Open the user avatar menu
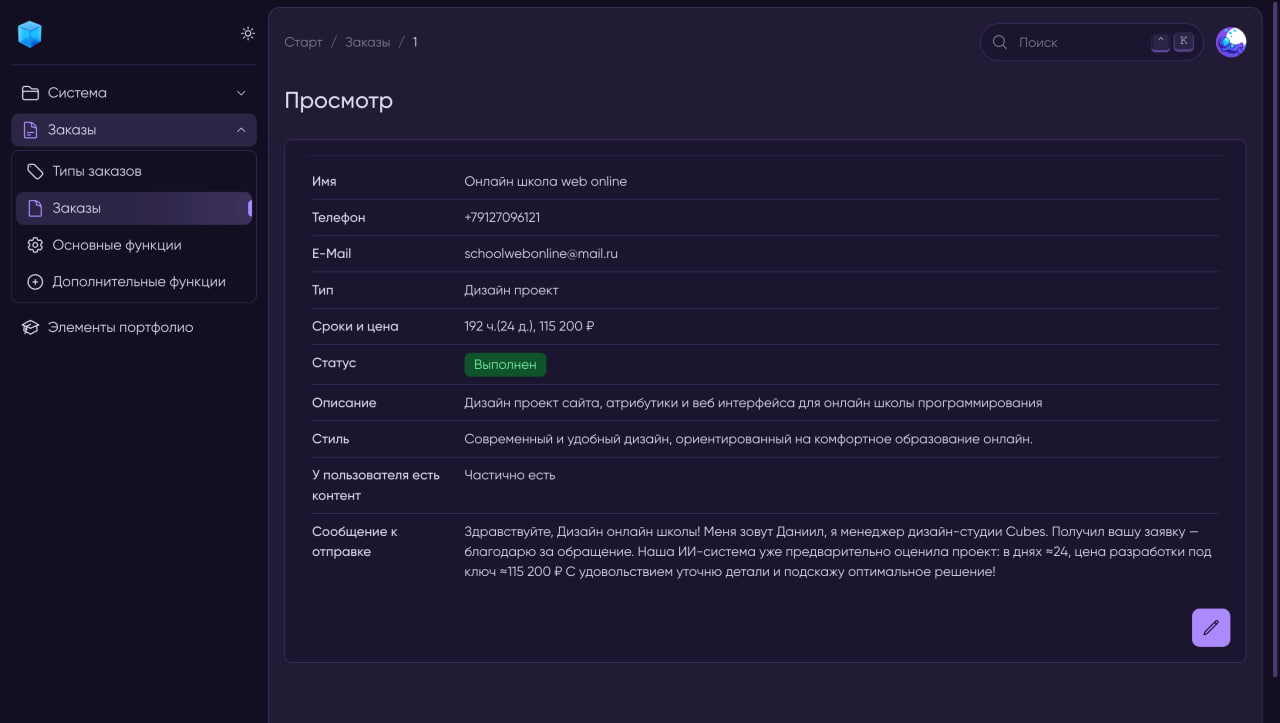Image resolution: width=1280 pixels, height=723 pixels. pyautogui.click(x=1231, y=42)
